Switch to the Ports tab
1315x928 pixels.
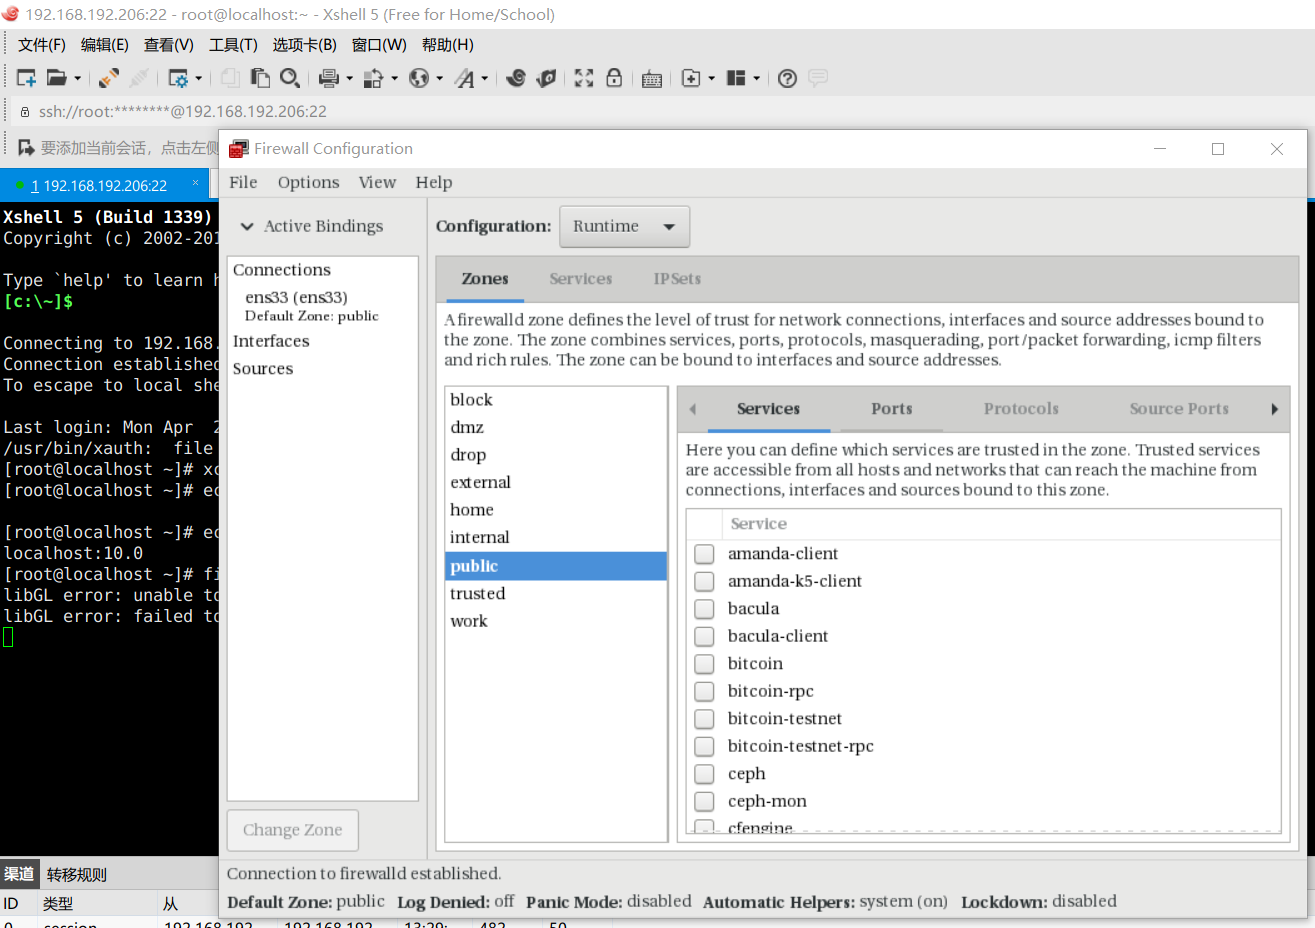pyautogui.click(x=892, y=409)
